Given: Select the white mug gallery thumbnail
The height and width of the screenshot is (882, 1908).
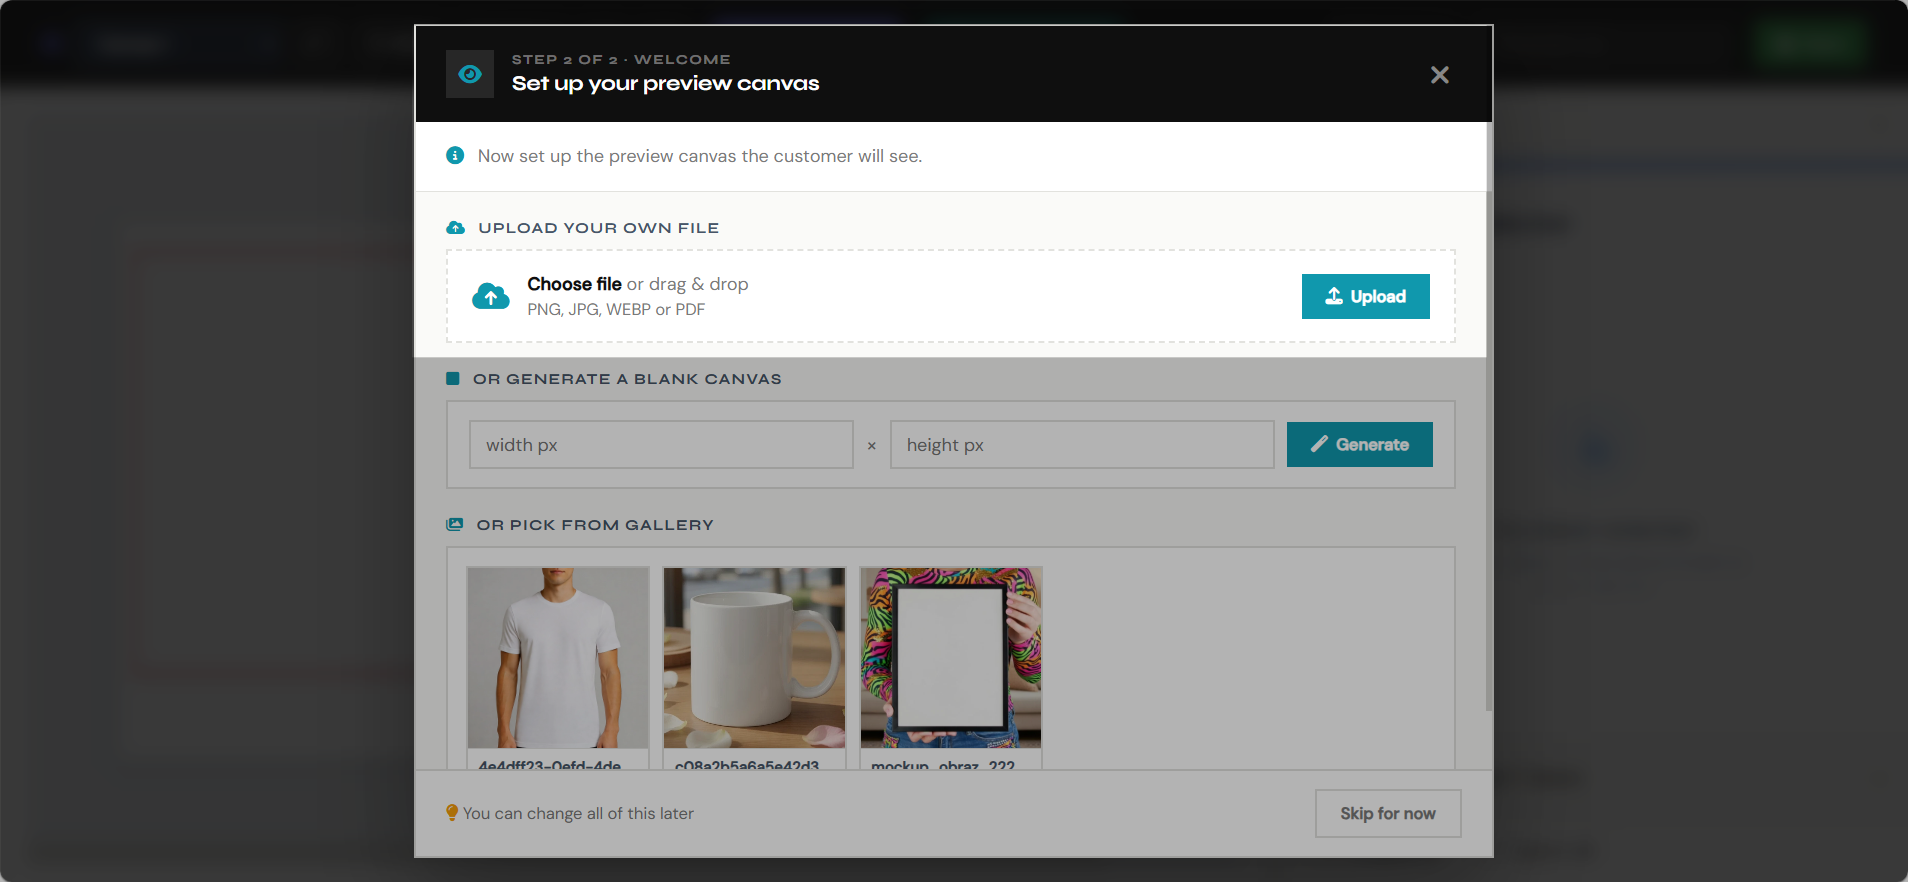Looking at the screenshot, I should click(754, 658).
